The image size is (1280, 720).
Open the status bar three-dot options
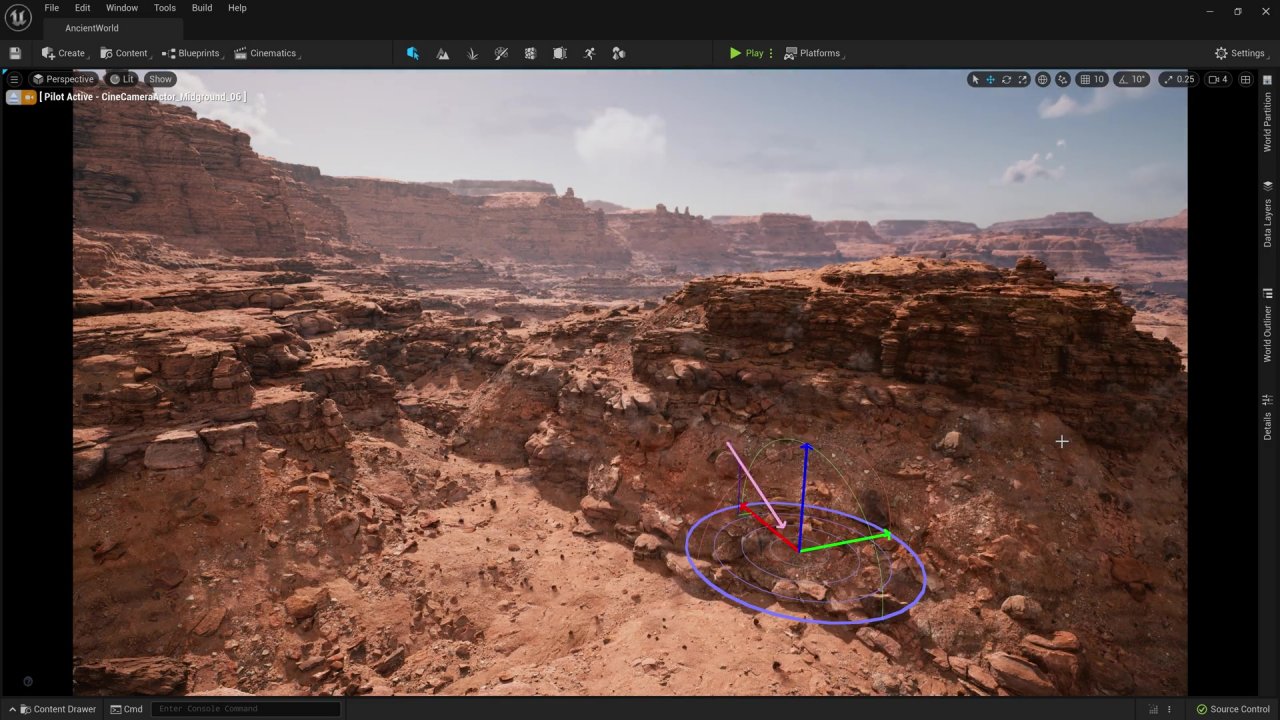pyautogui.click(x=1169, y=709)
